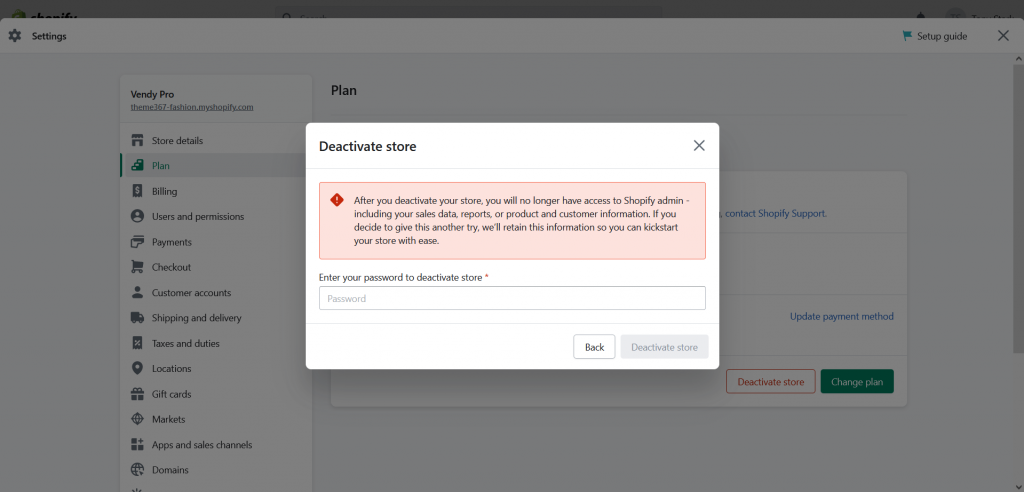1024x492 pixels.
Task: Click Deactivate store button in dialog
Action: 664,347
